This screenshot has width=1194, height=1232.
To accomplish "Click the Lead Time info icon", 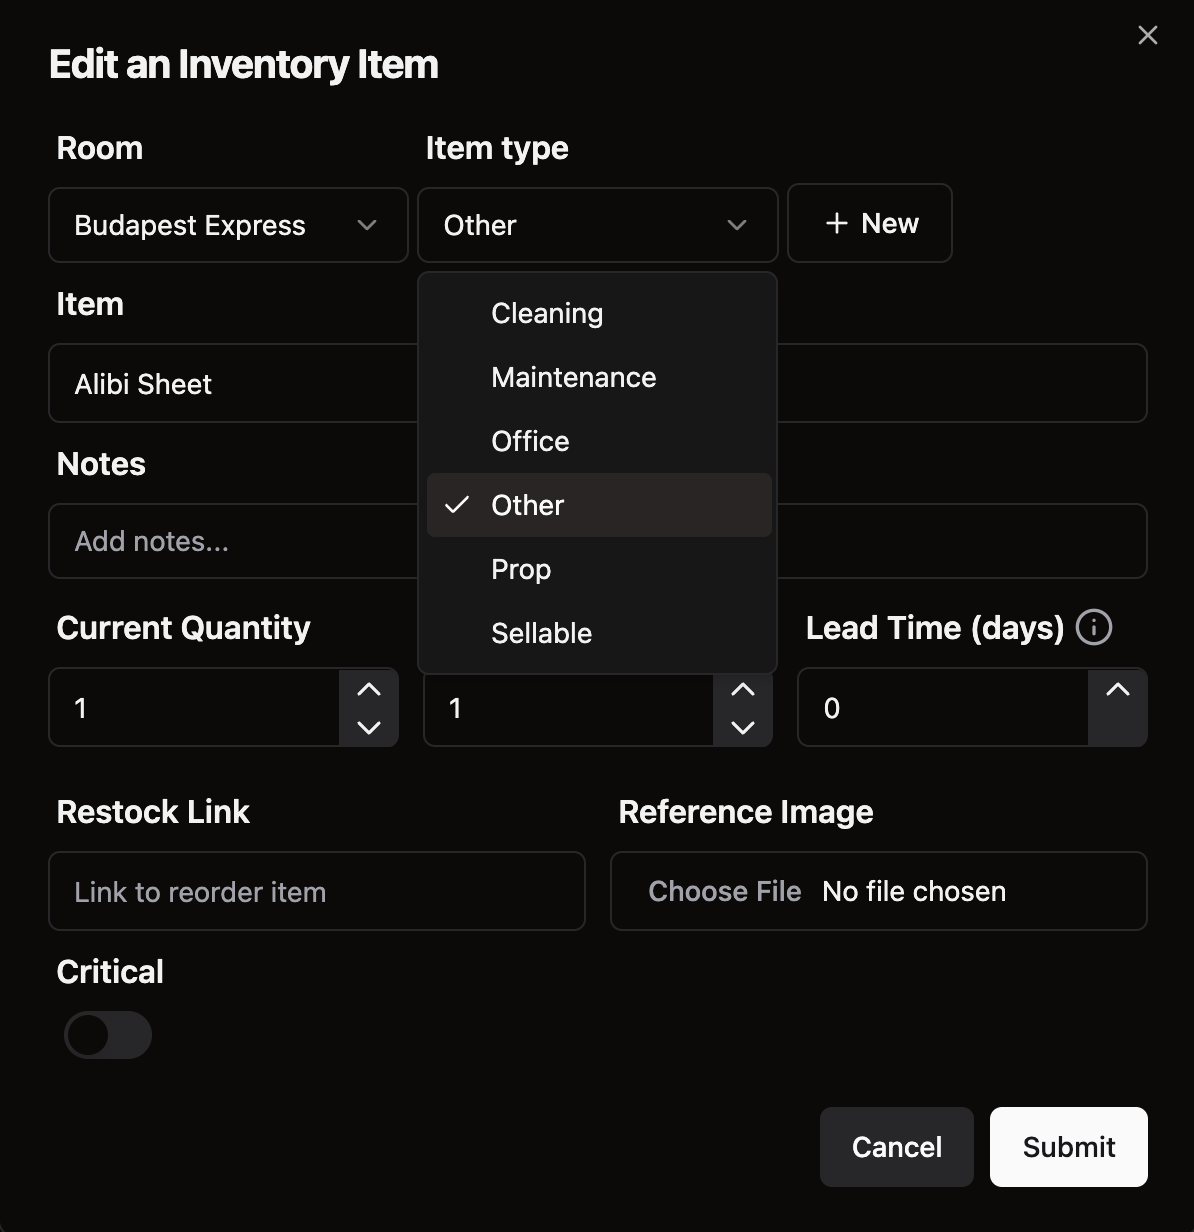I will click(1093, 628).
